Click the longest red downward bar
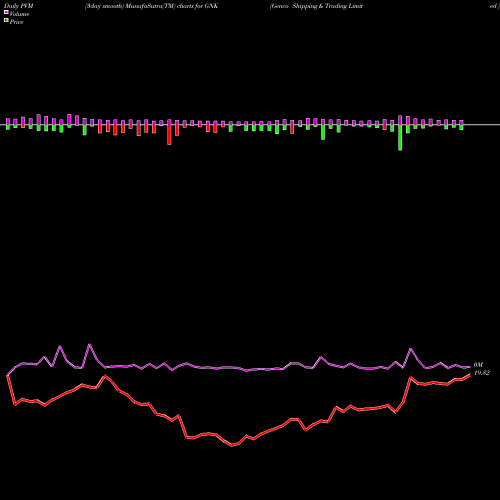The image size is (500, 500). click(169, 135)
